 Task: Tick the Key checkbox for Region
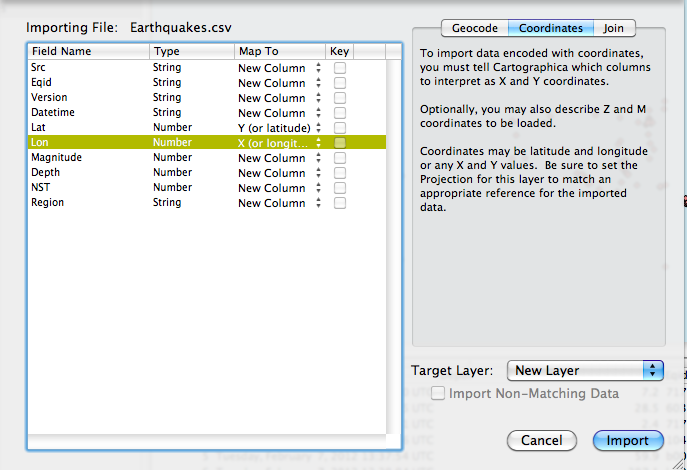pos(340,203)
